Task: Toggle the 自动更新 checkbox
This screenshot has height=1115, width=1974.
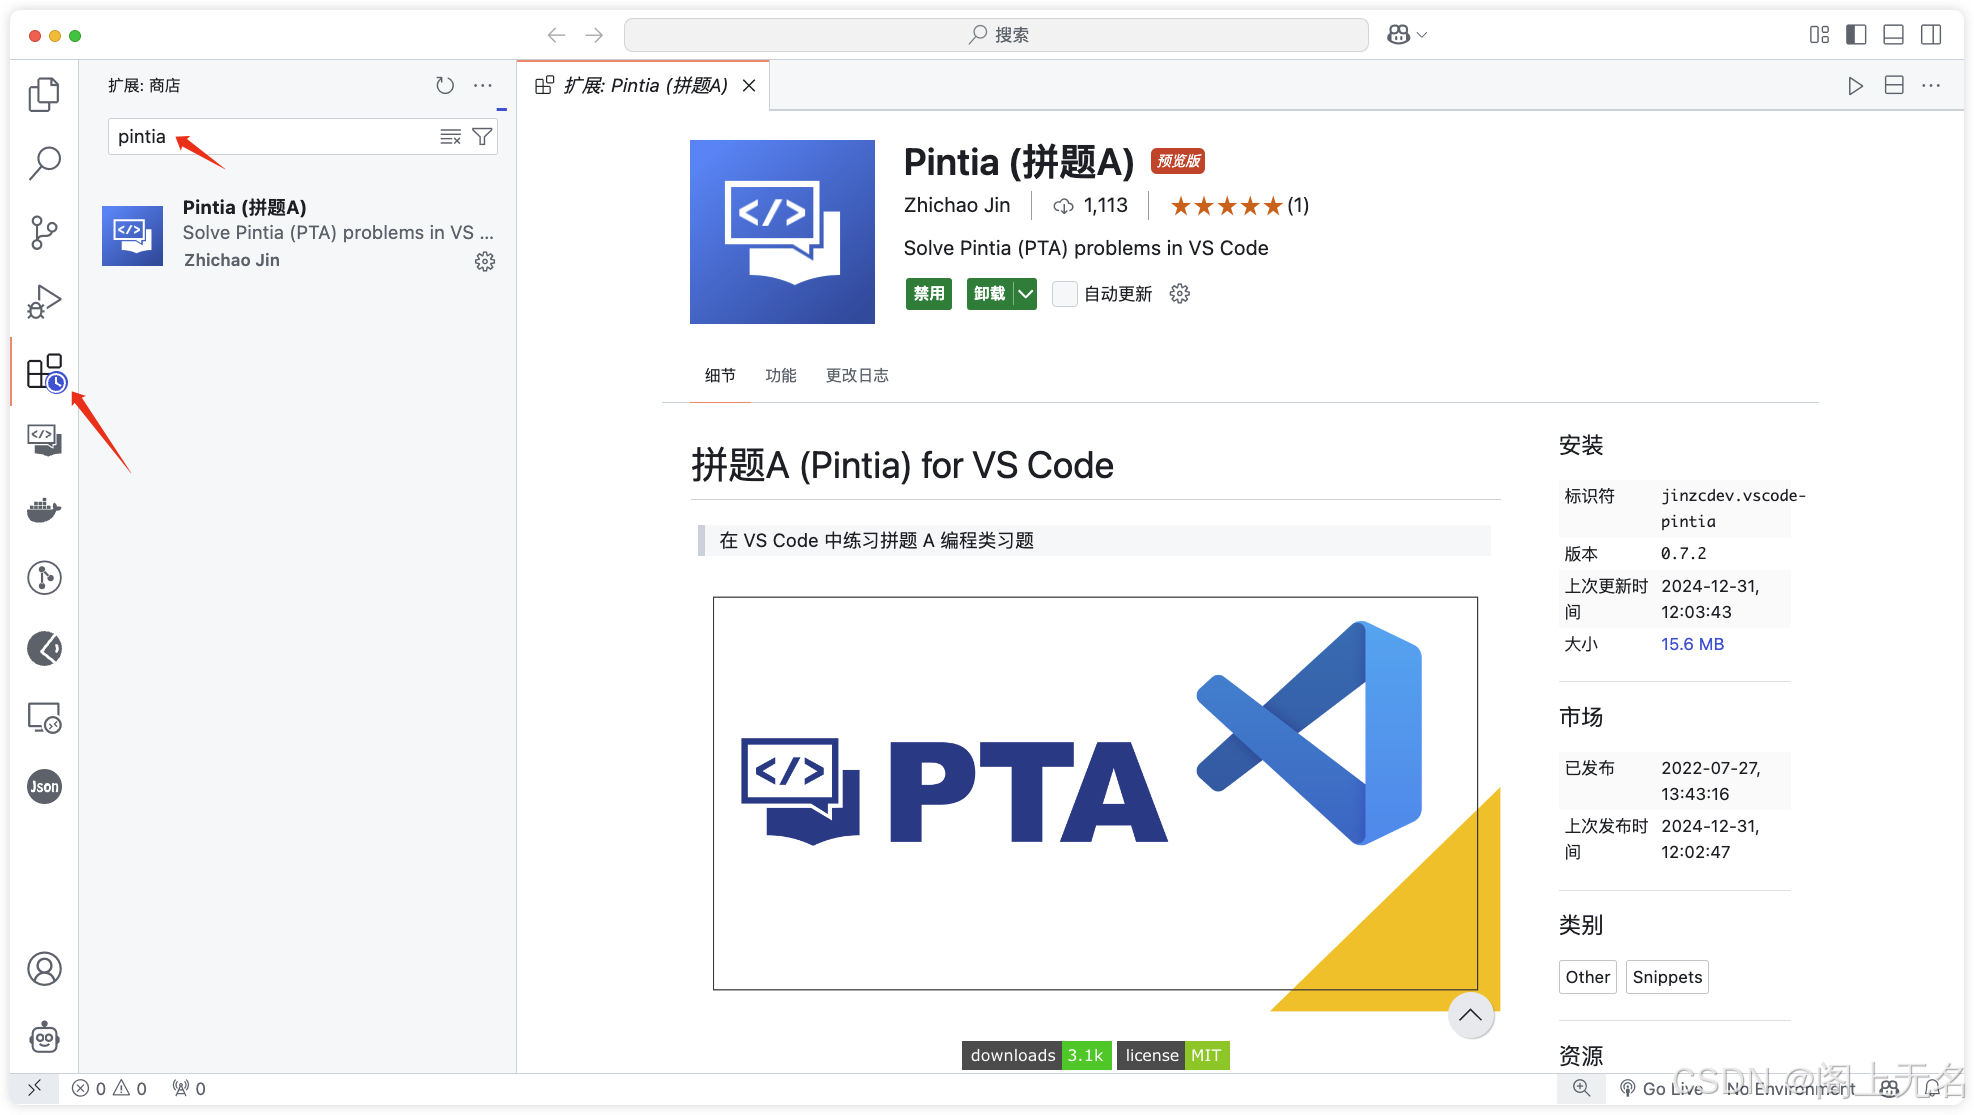Action: [x=1065, y=294]
